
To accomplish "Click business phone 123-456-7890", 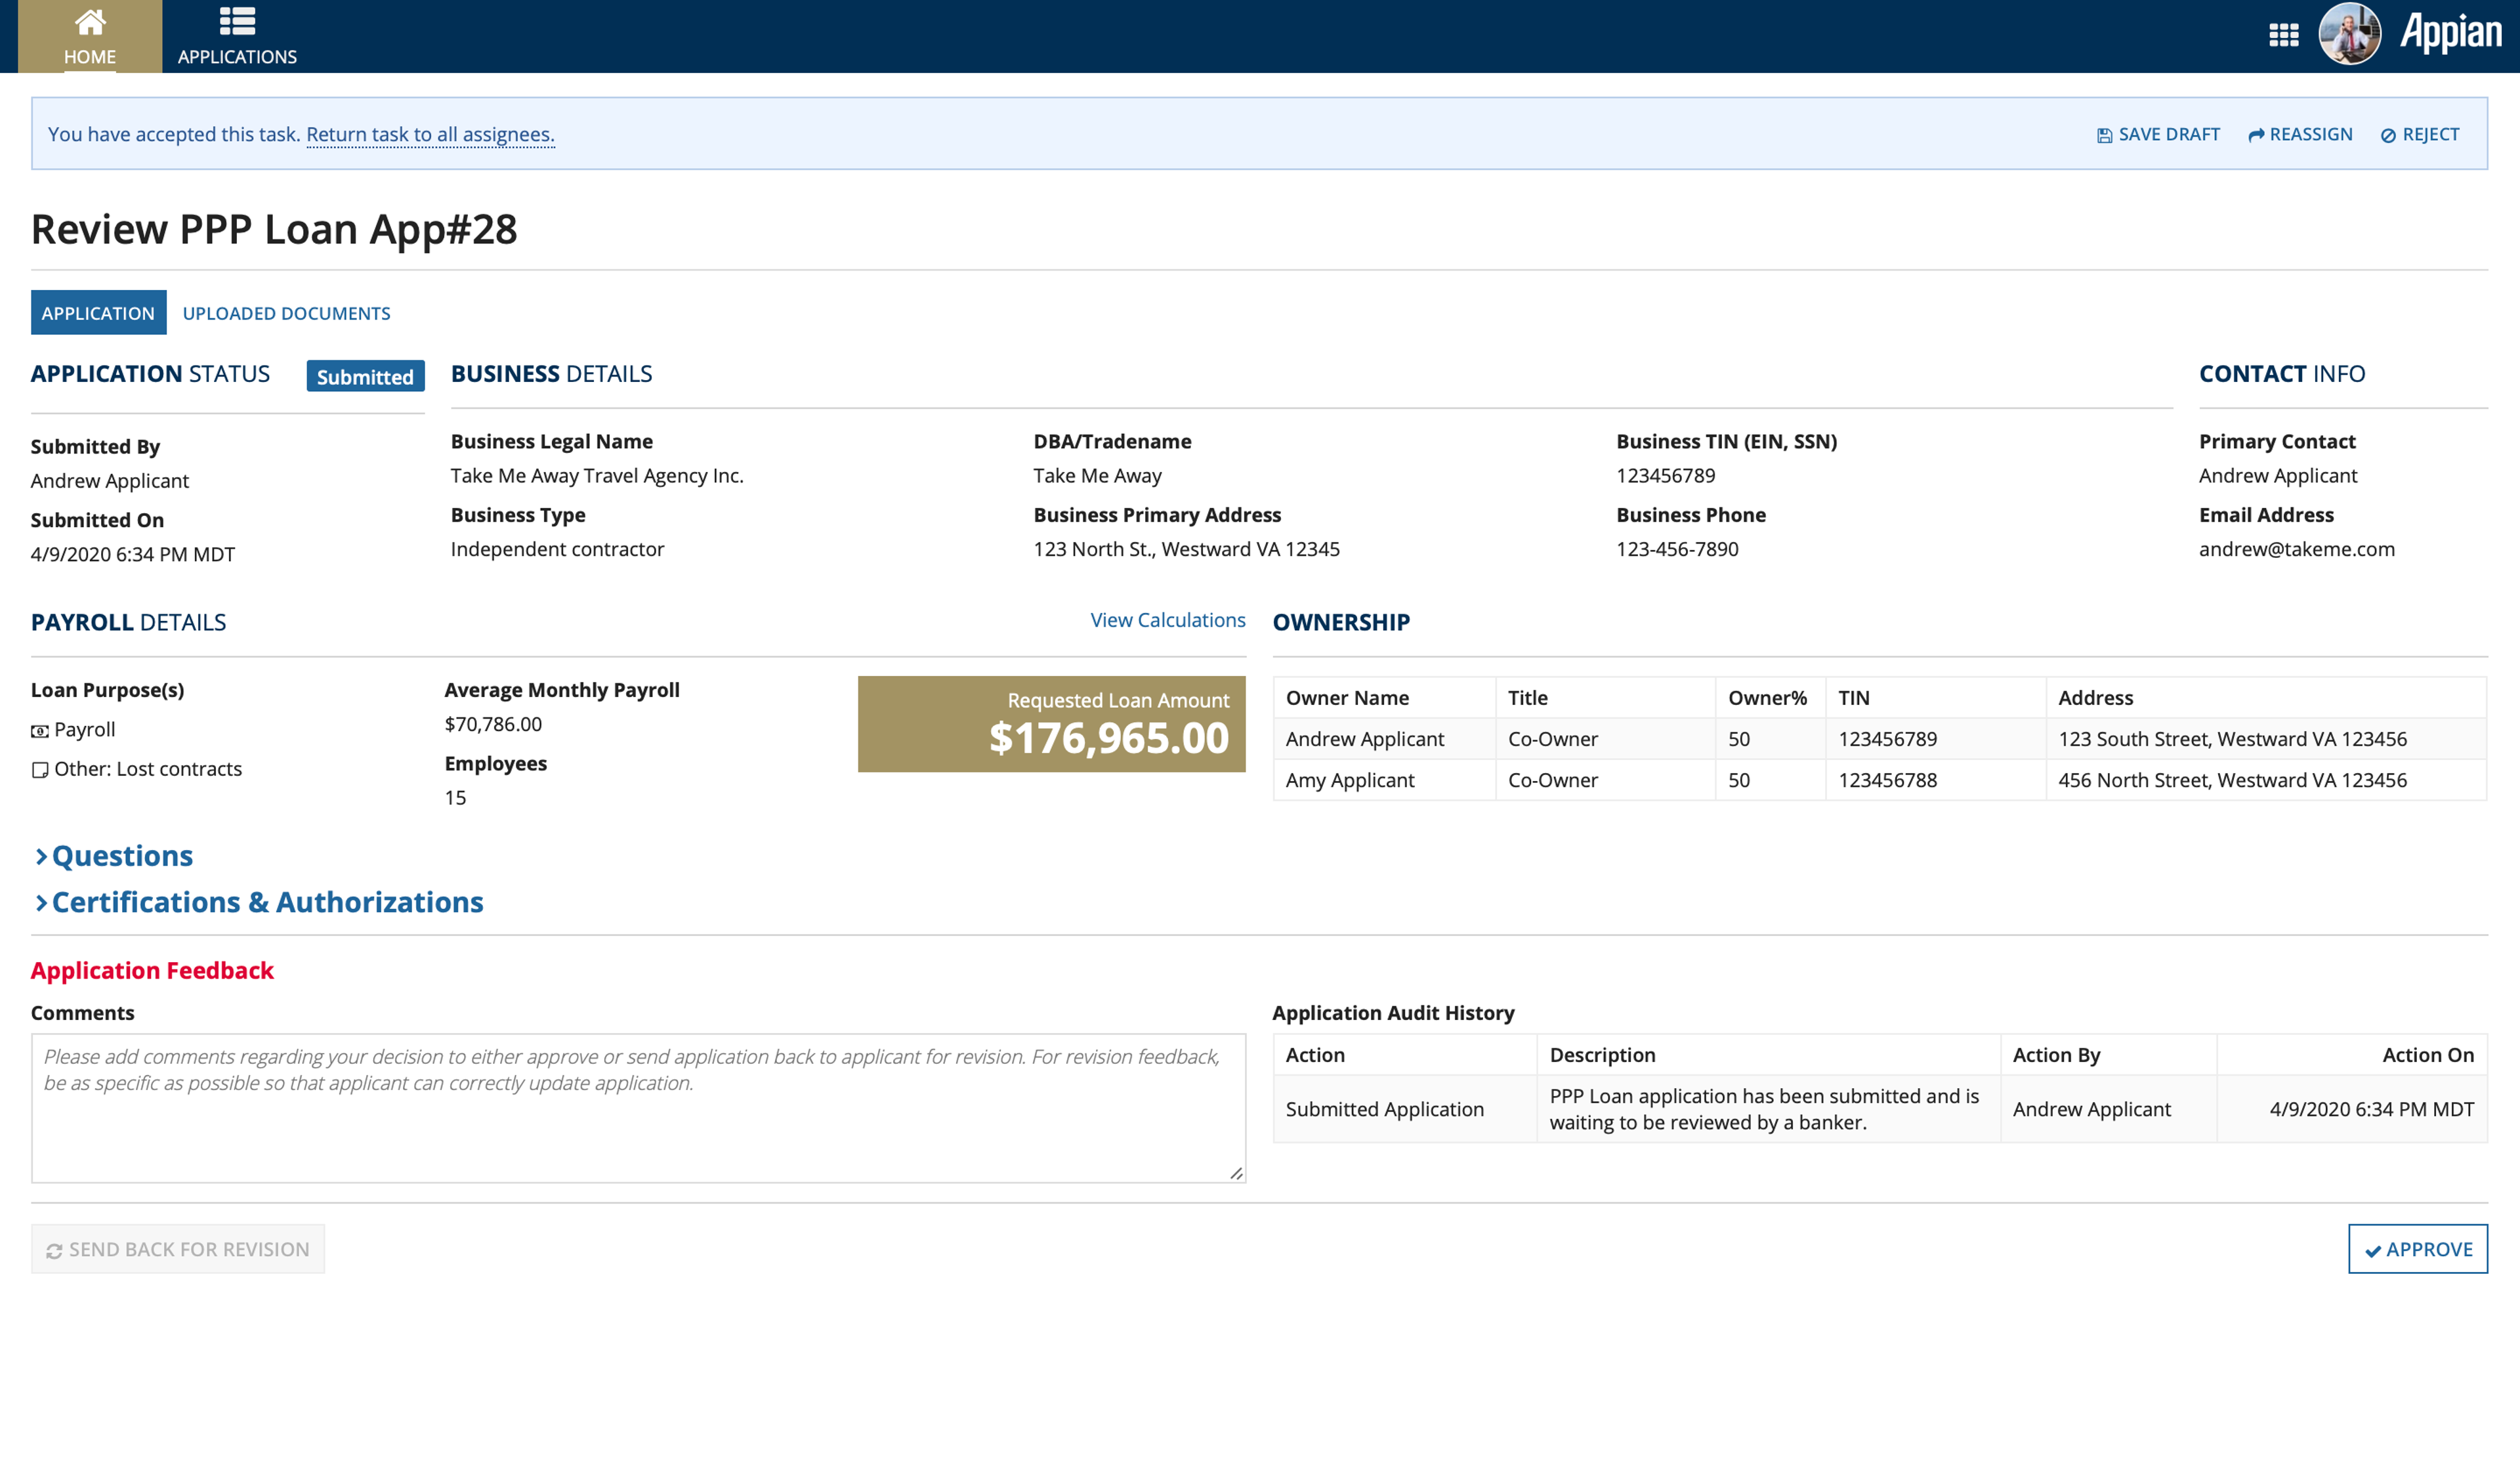I will (1677, 549).
